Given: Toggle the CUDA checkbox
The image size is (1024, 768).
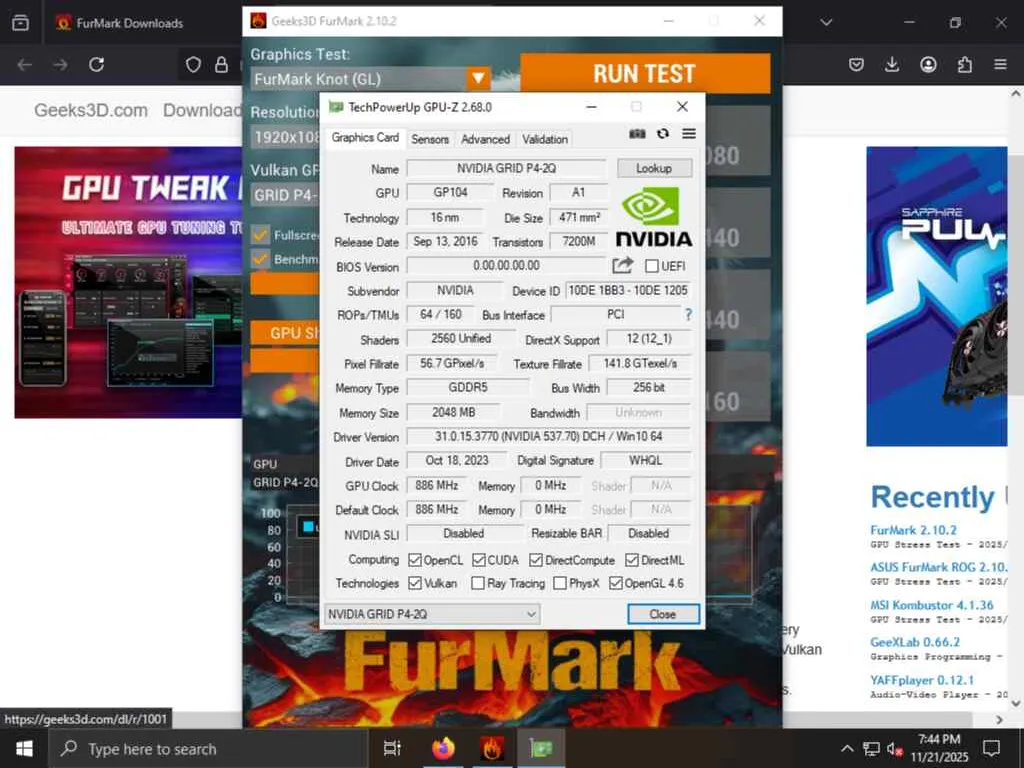Looking at the screenshot, I should click(479, 560).
